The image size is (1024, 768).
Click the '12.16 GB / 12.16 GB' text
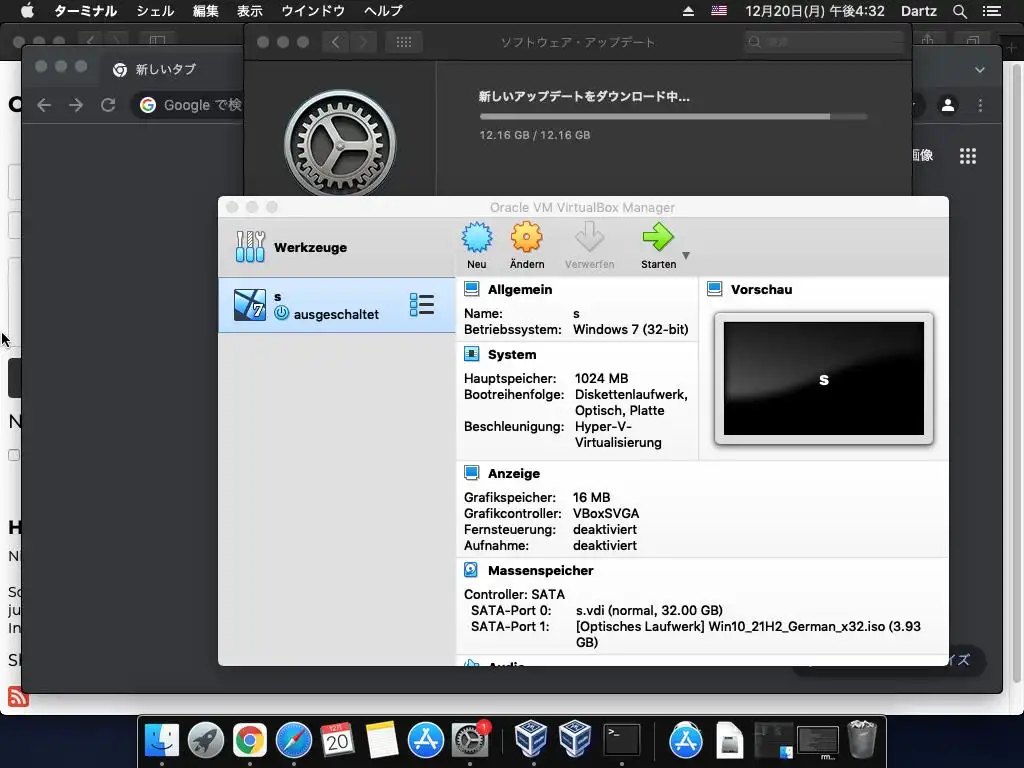click(535, 135)
